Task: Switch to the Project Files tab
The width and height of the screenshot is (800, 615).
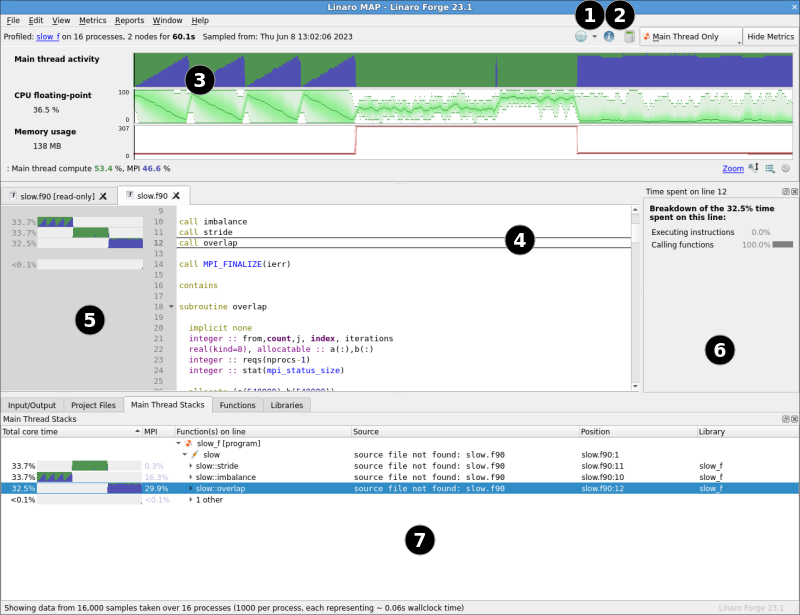Action: tap(93, 405)
